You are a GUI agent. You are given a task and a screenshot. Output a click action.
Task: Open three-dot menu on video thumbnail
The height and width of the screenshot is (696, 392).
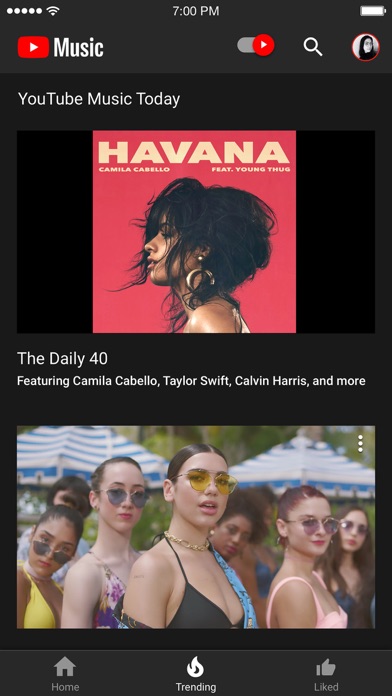360,443
